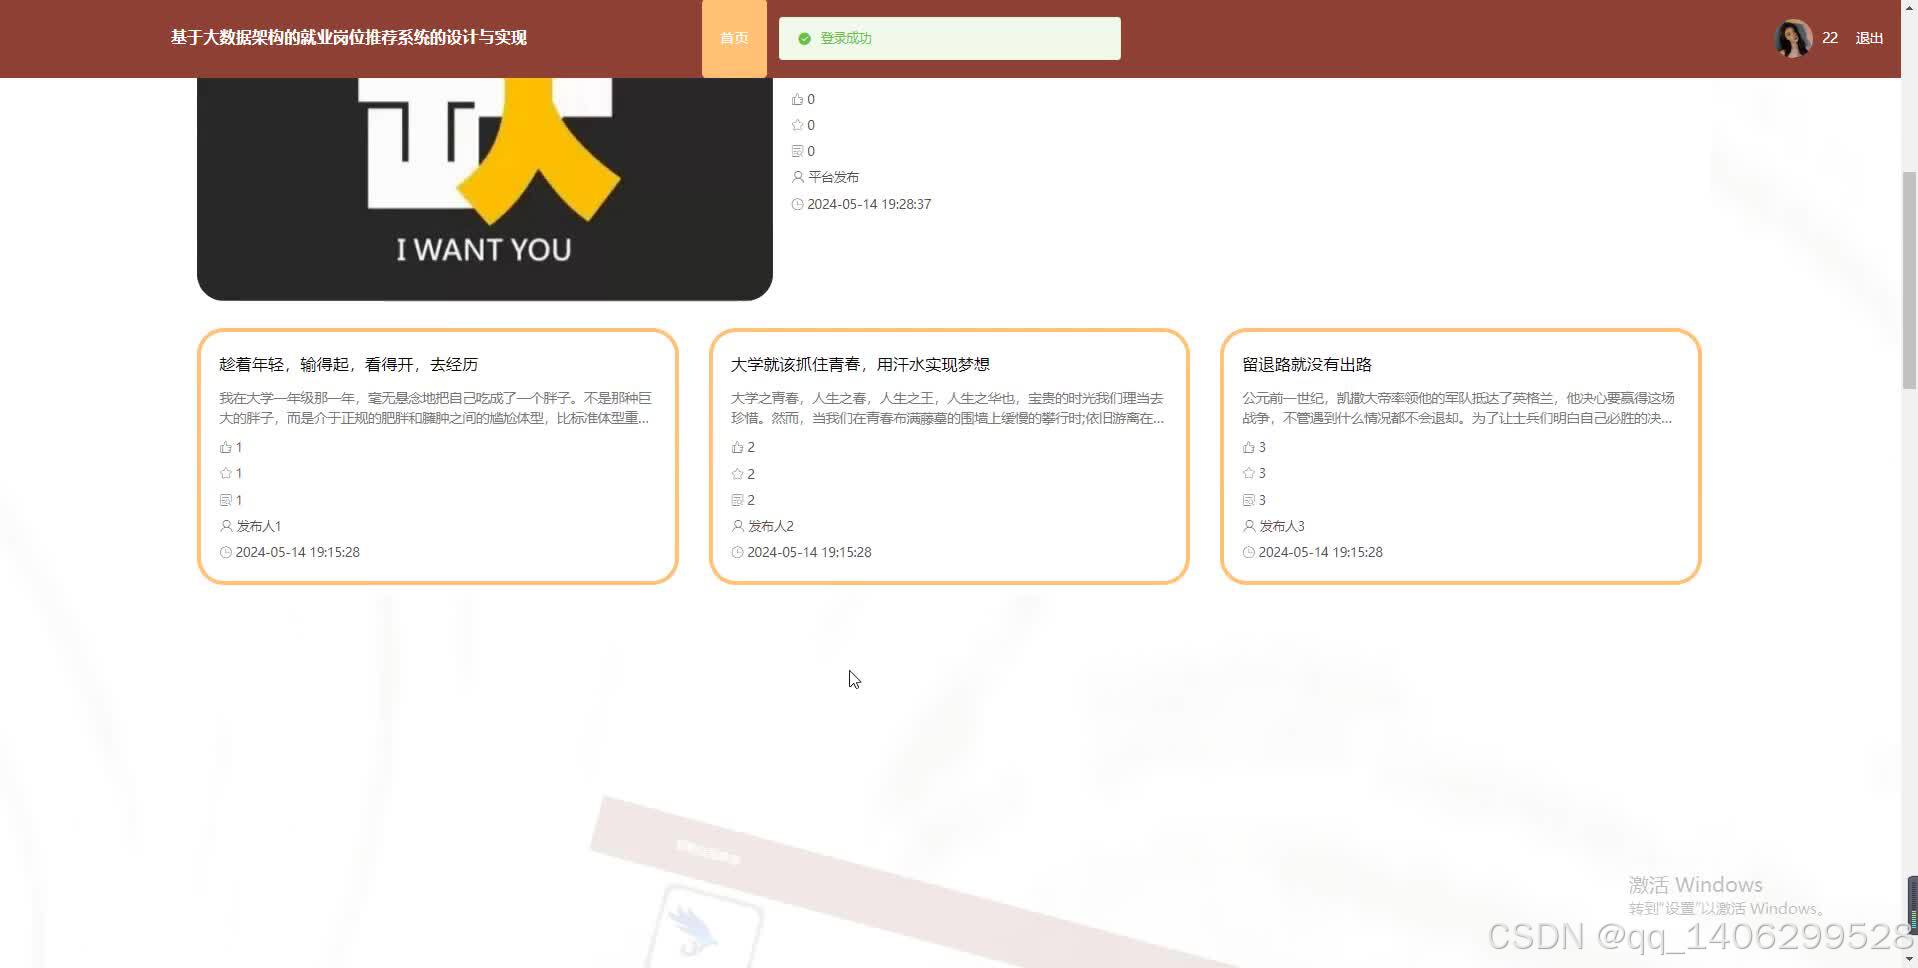Click the publisher text 平台发布
This screenshot has height=968, width=1918.
(x=834, y=177)
